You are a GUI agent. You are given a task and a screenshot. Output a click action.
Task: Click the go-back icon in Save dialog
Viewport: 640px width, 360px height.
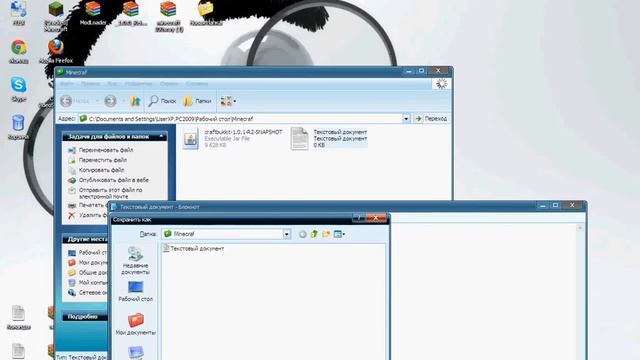click(x=302, y=234)
